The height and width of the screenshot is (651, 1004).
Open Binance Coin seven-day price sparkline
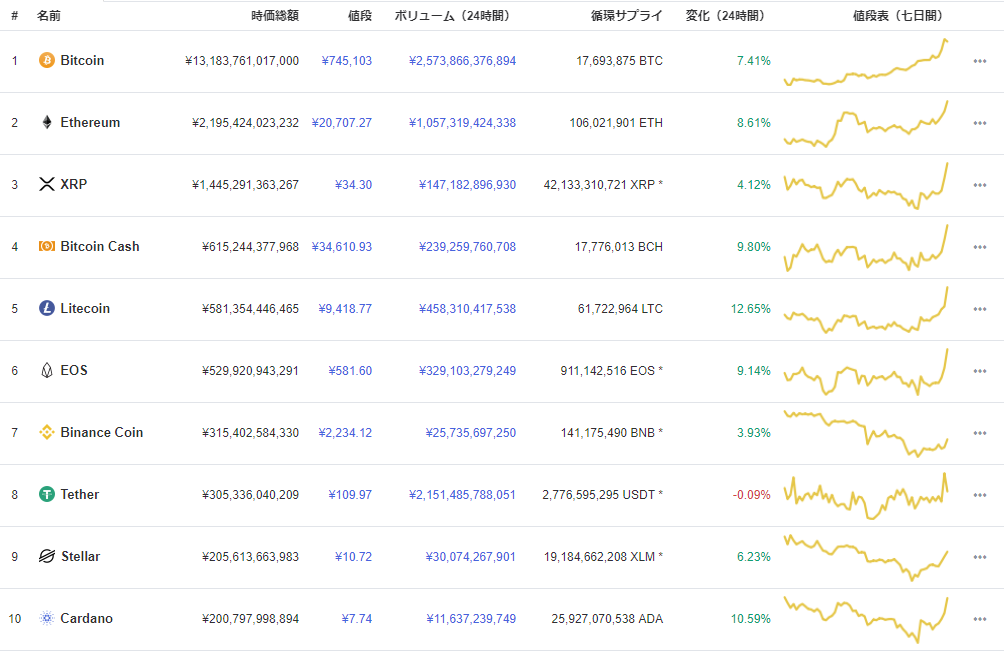pos(866,434)
